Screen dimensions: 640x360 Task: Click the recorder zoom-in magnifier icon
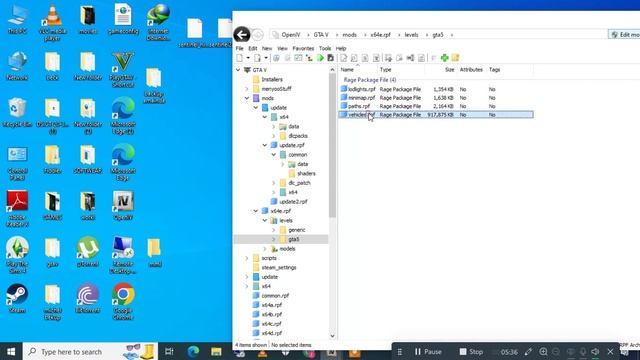(543, 351)
